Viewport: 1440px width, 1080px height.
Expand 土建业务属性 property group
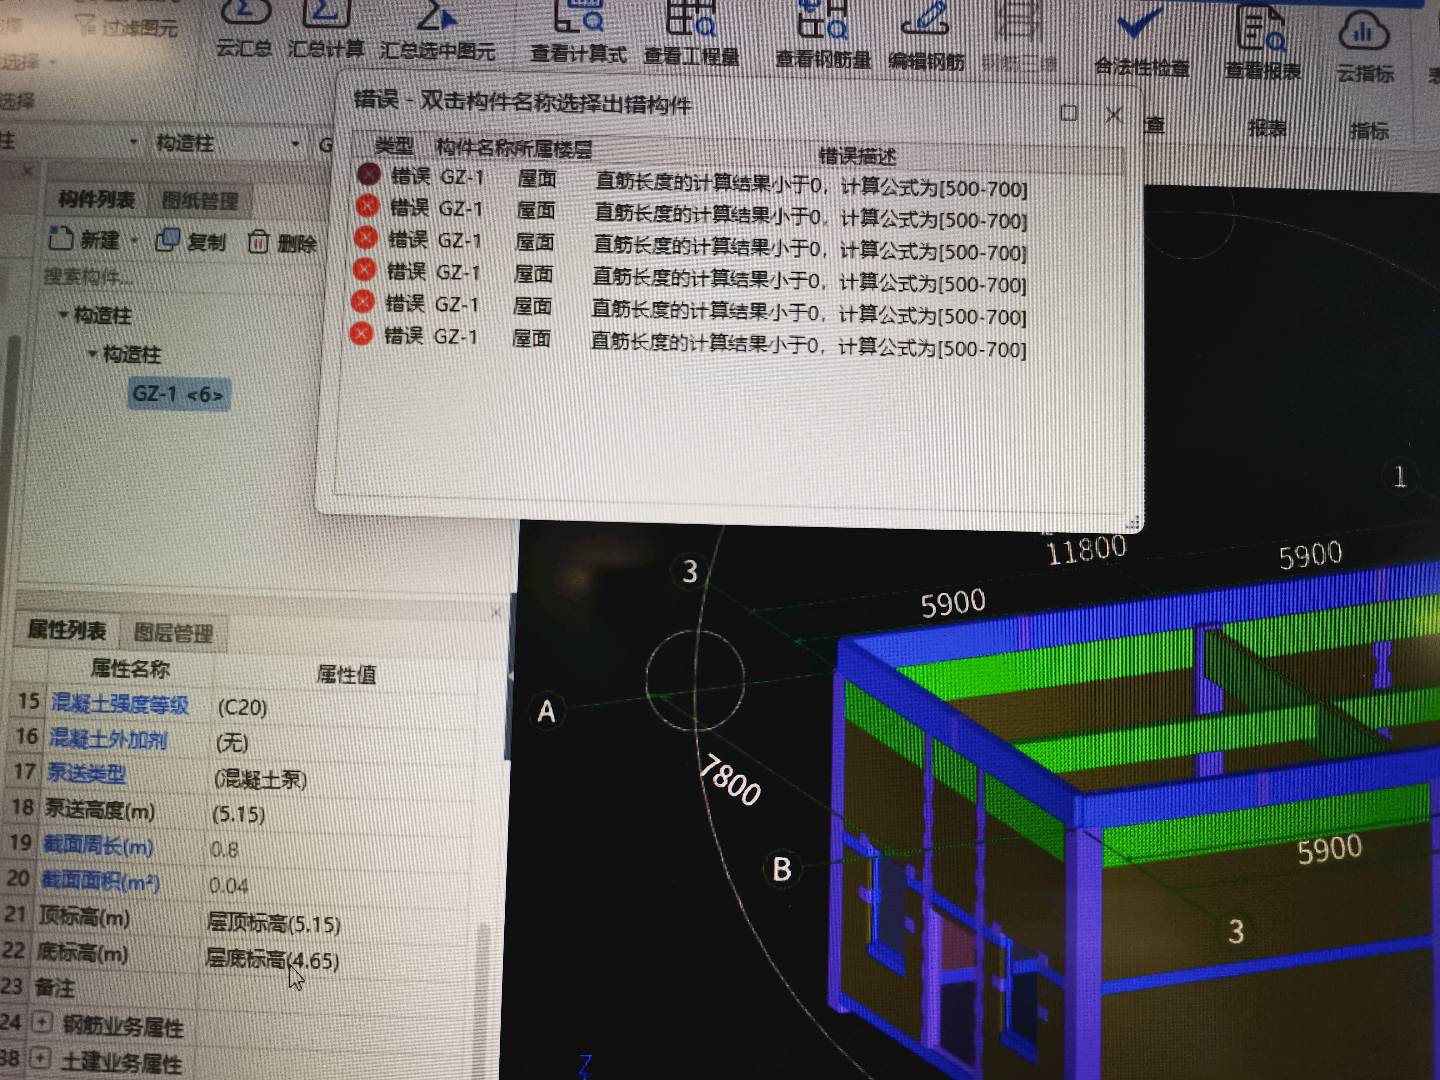click(39, 1058)
